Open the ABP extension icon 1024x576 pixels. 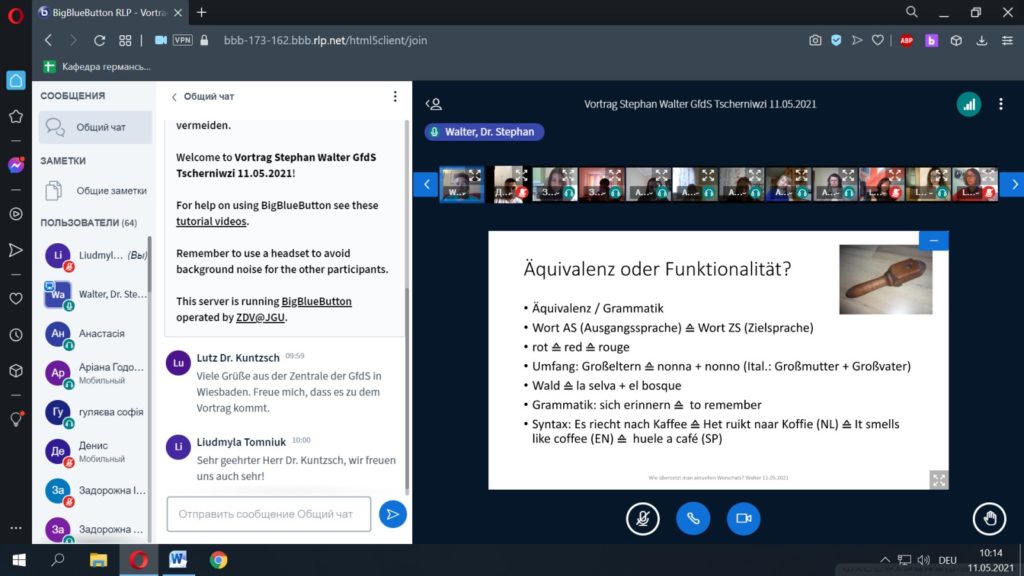[906, 40]
